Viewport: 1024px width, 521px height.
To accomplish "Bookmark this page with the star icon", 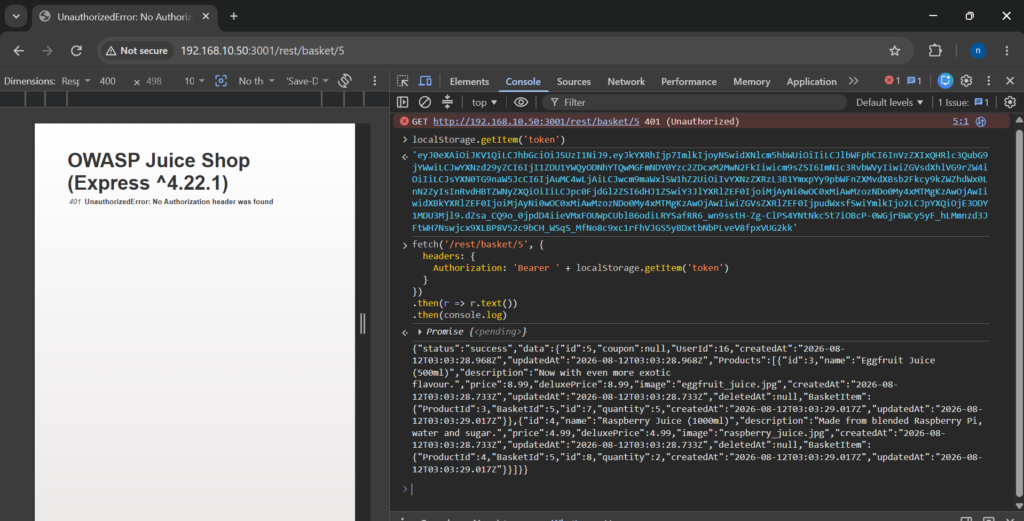I will tap(895, 50).
